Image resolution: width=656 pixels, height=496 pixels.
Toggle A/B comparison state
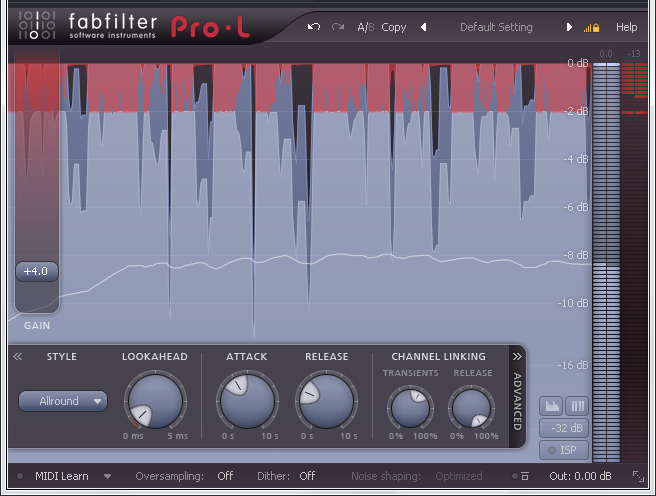[x=366, y=28]
